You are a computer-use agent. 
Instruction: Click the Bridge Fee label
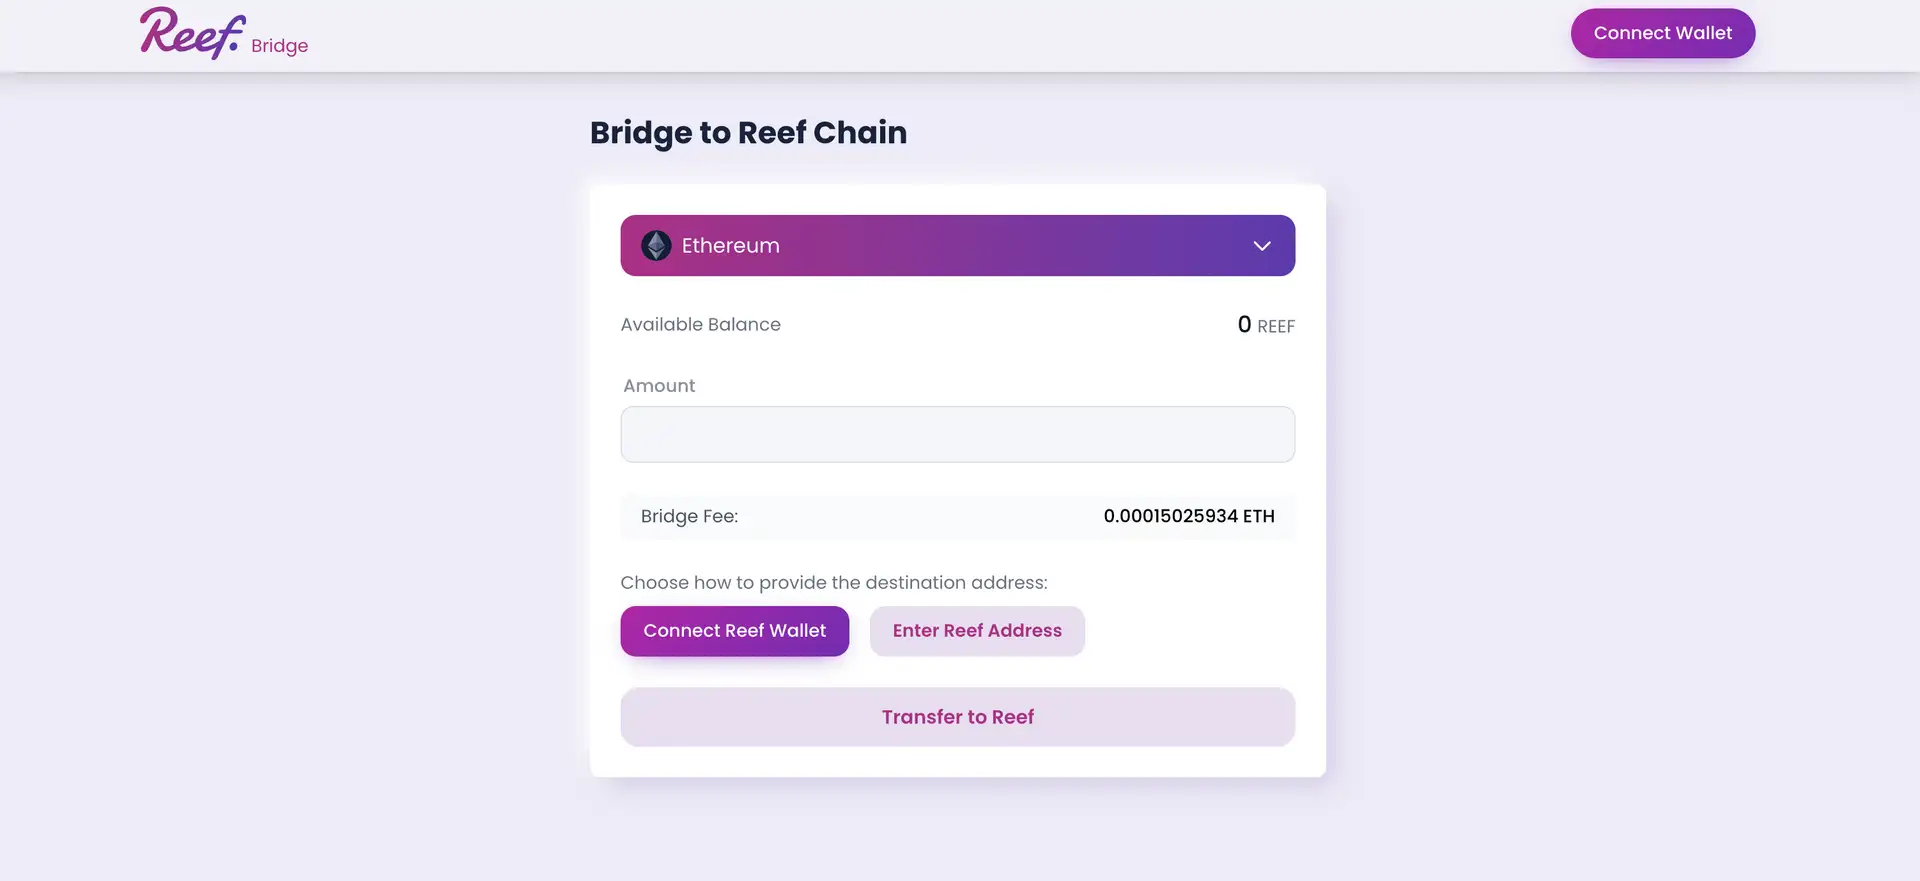(689, 516)
